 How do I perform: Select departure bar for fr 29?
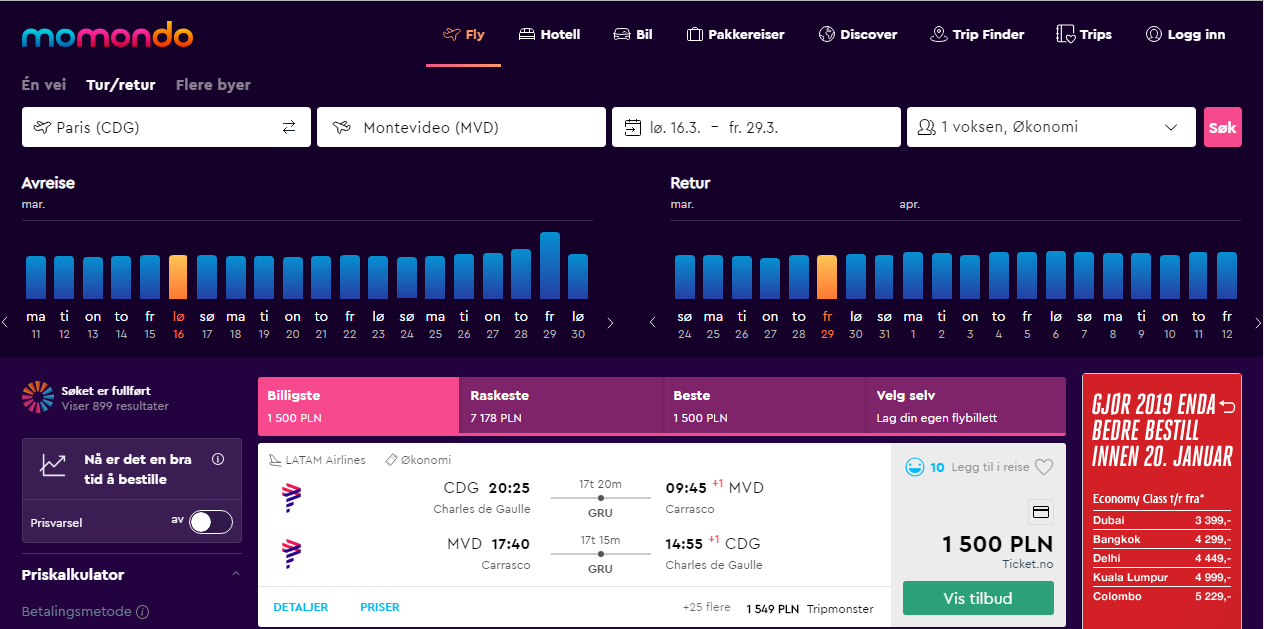(549, 265)
